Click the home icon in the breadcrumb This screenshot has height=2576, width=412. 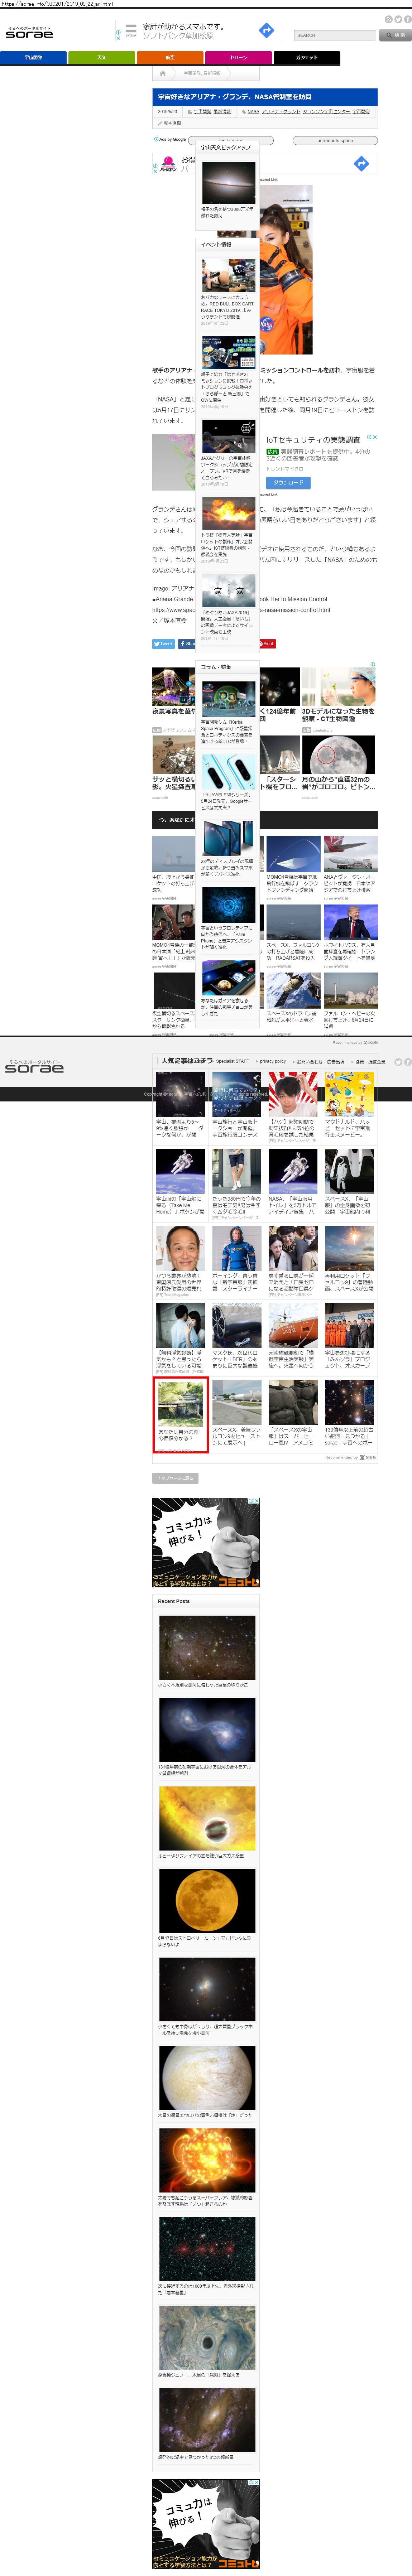coord(163,73)
